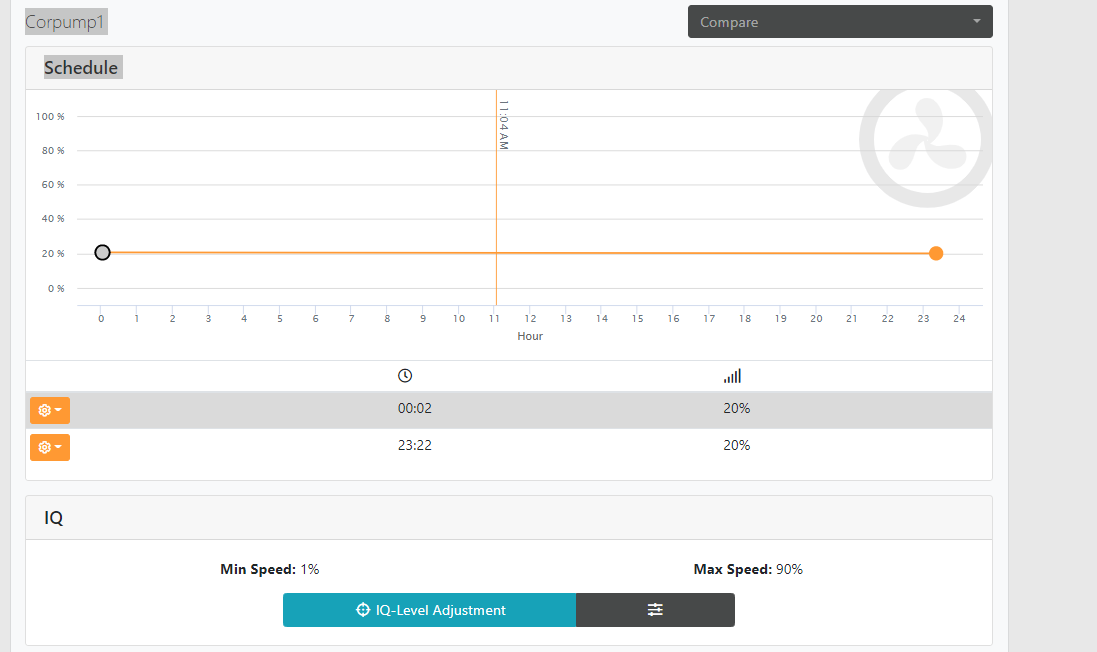Select the gray schedule point at hour 0
The height and width of the screenshot is (652, 1097).
[x=102, y=253]
